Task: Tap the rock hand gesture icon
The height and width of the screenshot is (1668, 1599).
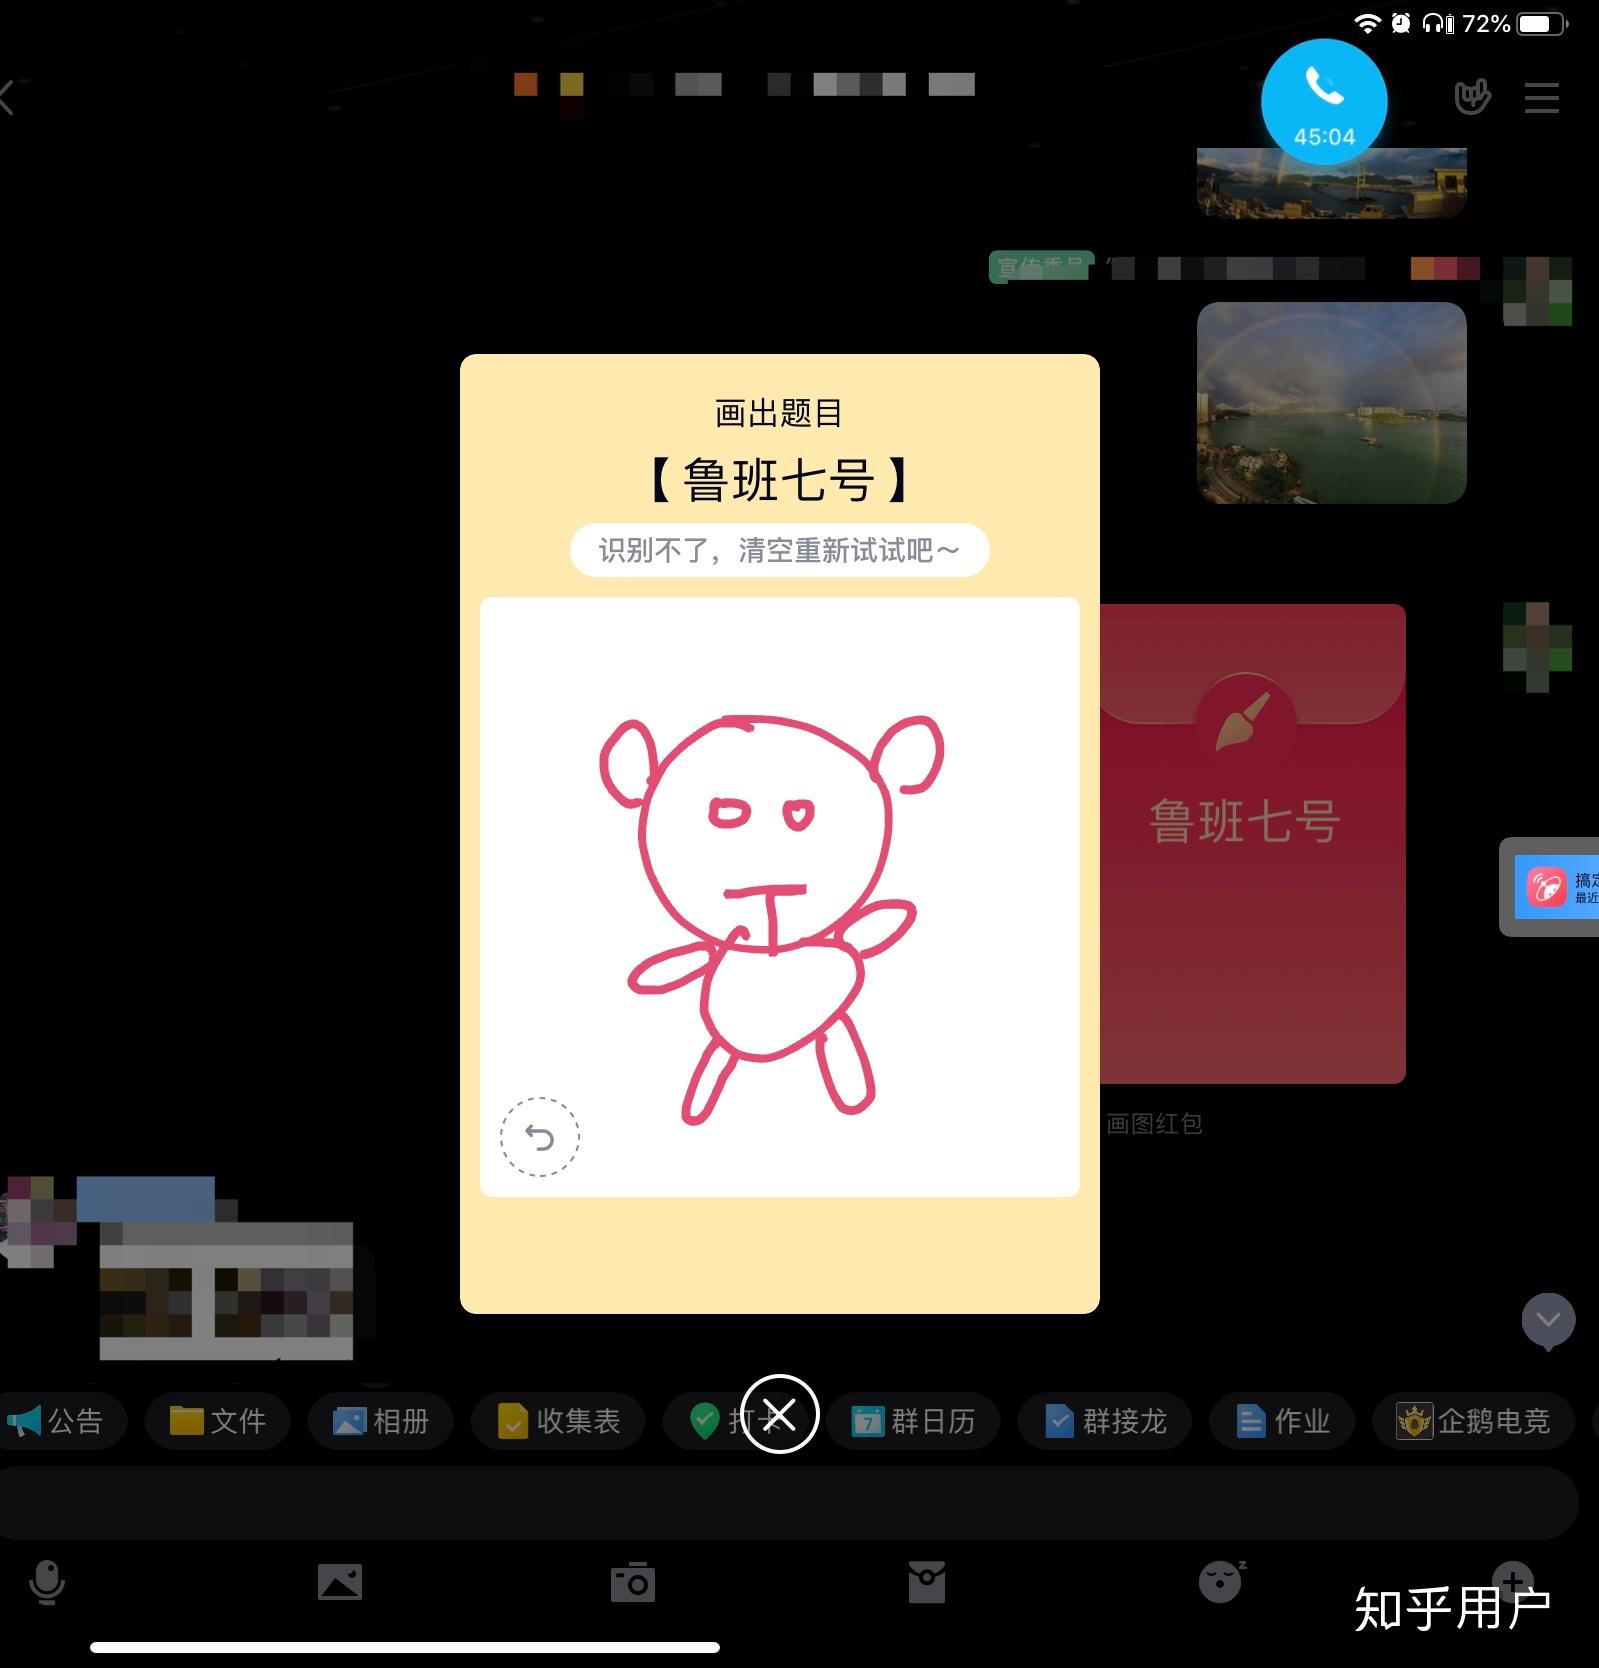Action: click(1472, 97)
